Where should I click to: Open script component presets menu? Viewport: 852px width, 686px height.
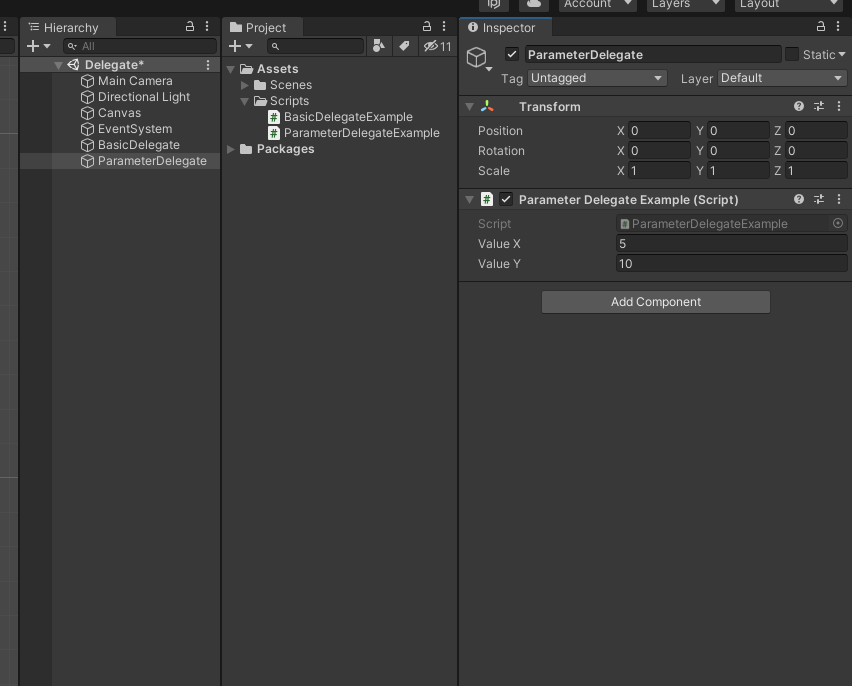coord(818,199)
